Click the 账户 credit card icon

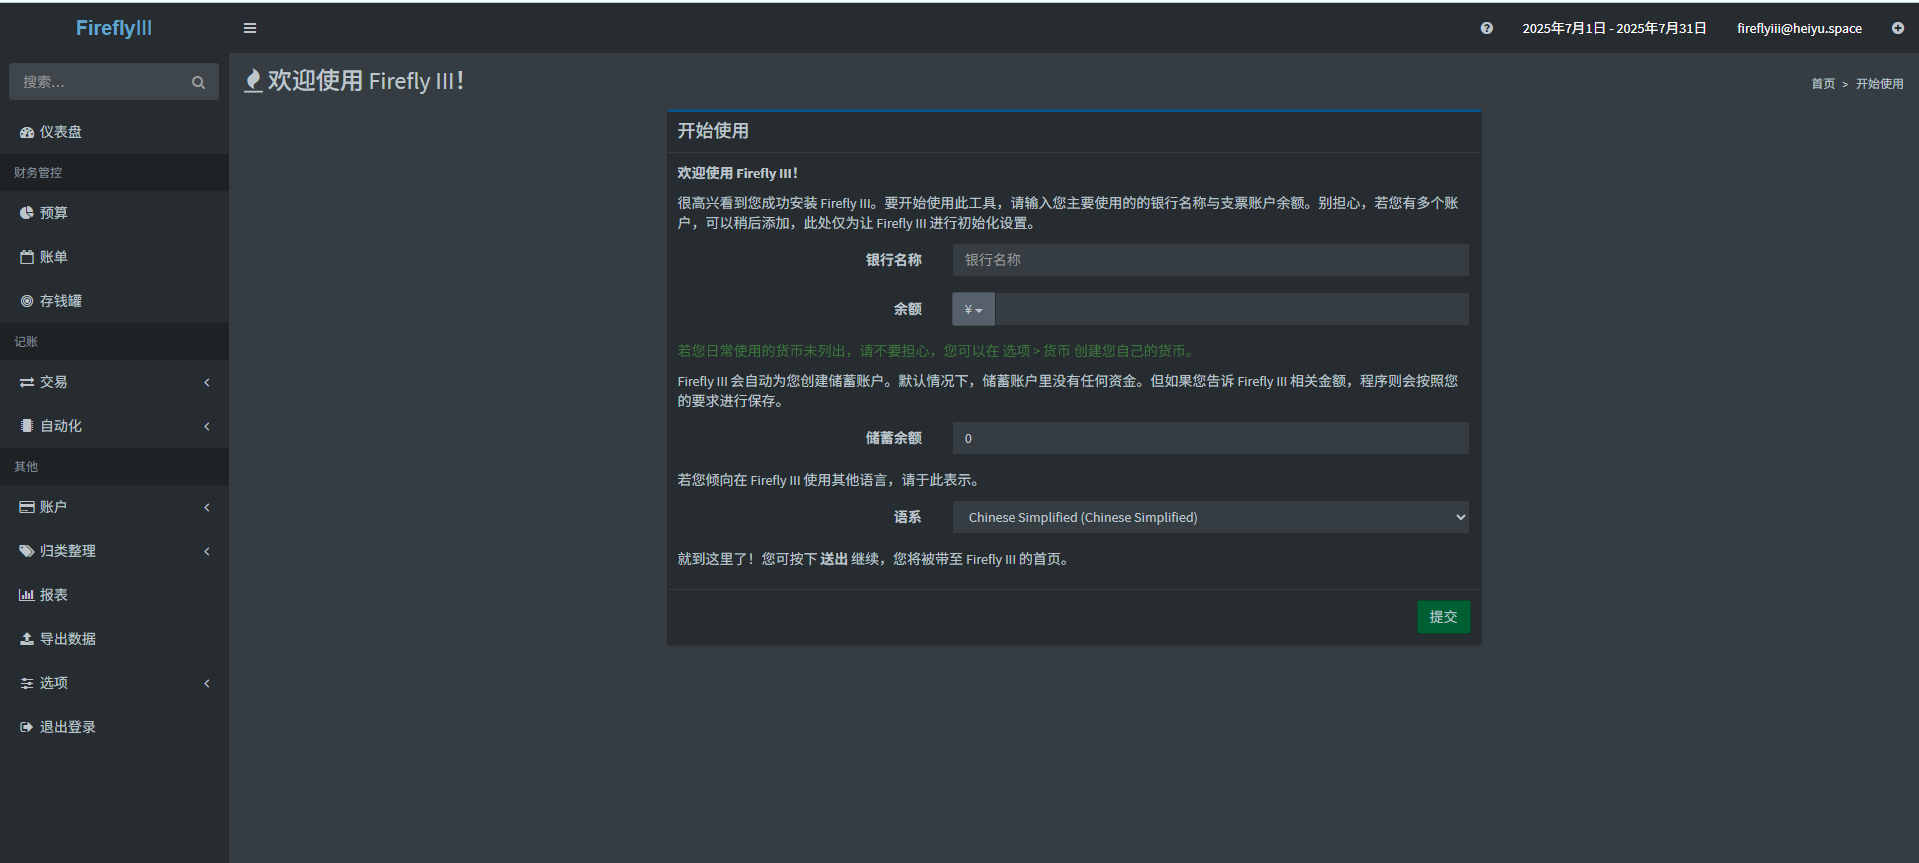pyautogui.click(x=27, y=507)
